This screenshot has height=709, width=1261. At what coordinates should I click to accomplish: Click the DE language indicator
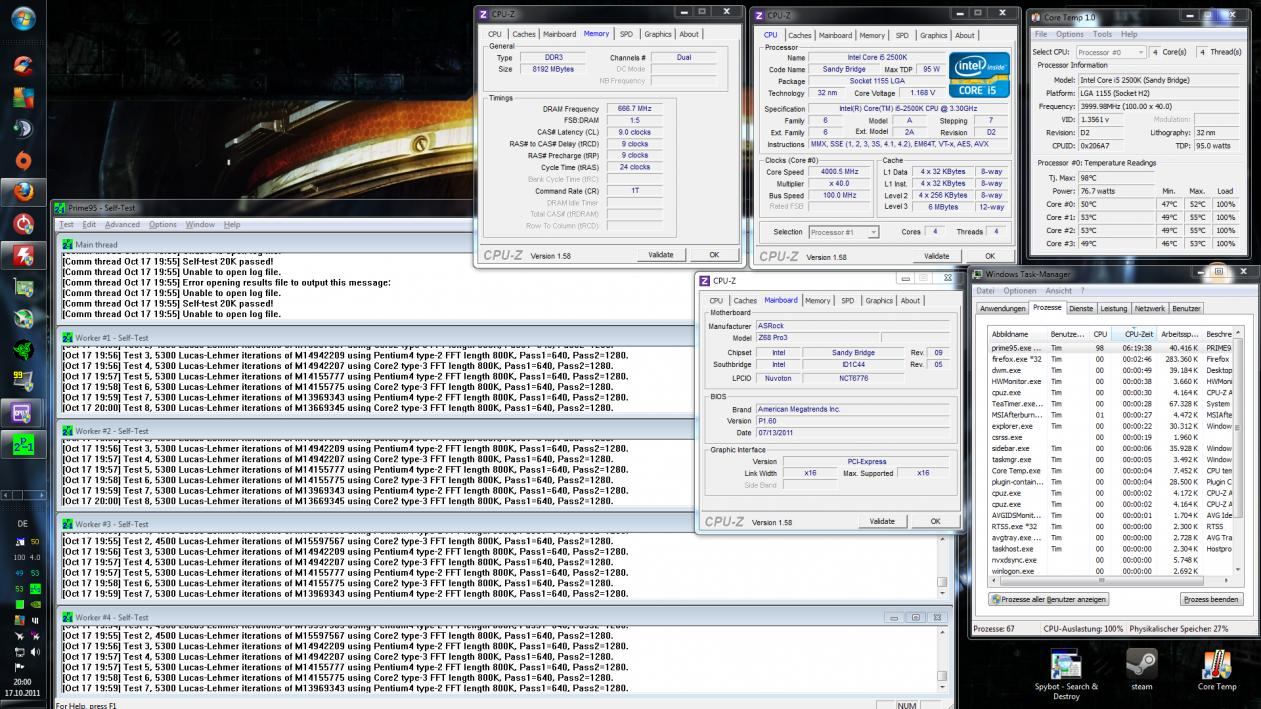click(23, 524)
